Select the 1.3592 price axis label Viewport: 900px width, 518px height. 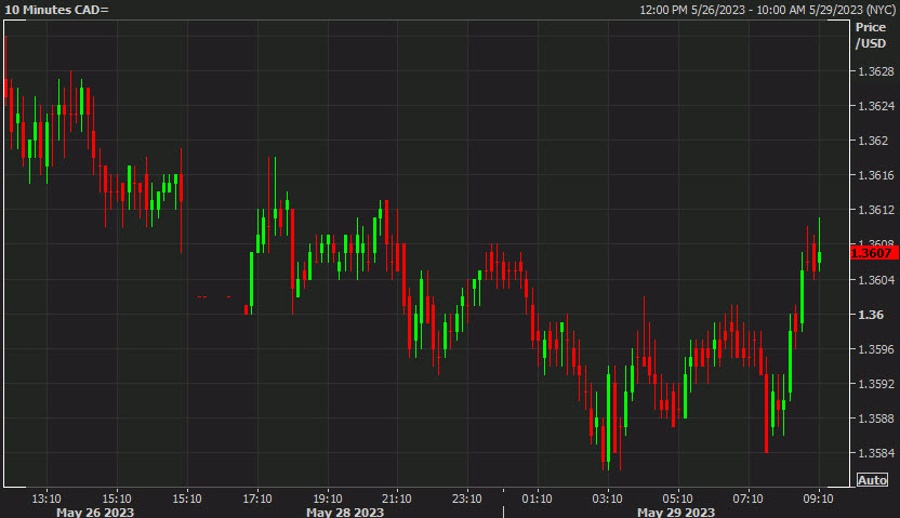pos(876,384)
